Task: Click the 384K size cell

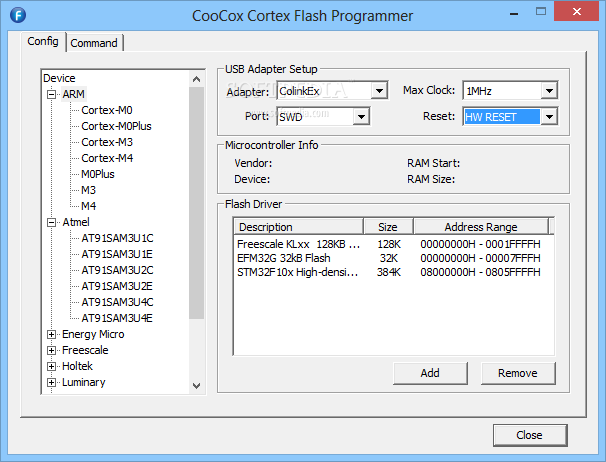Action: click(x=389, y=272)
